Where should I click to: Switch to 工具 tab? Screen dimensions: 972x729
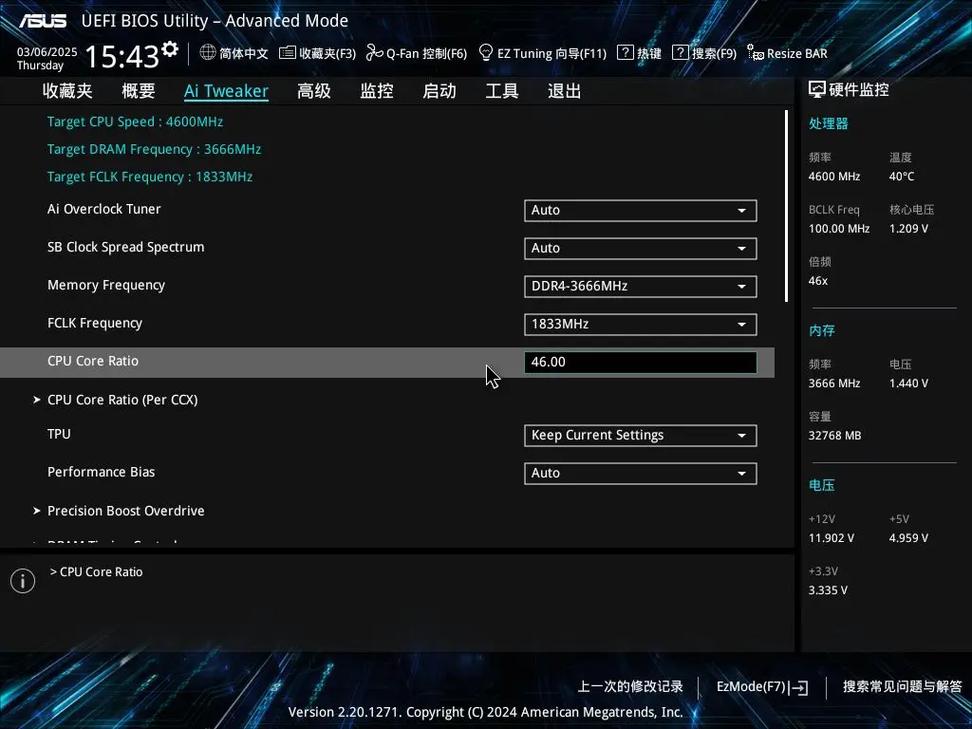point(502,91)
